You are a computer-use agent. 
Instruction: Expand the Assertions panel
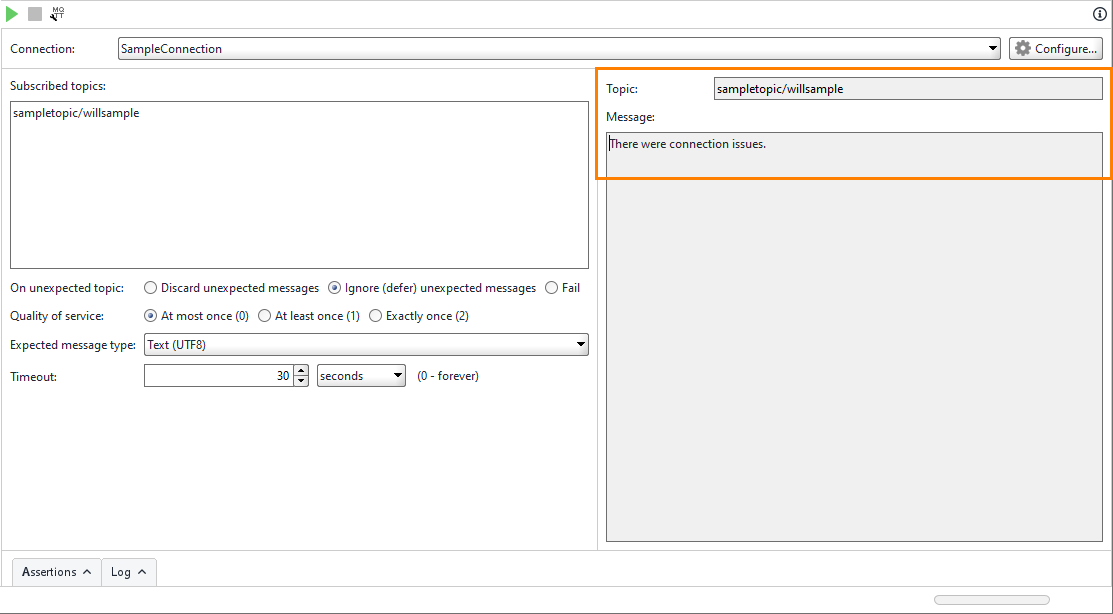click(x=56, y=571)
